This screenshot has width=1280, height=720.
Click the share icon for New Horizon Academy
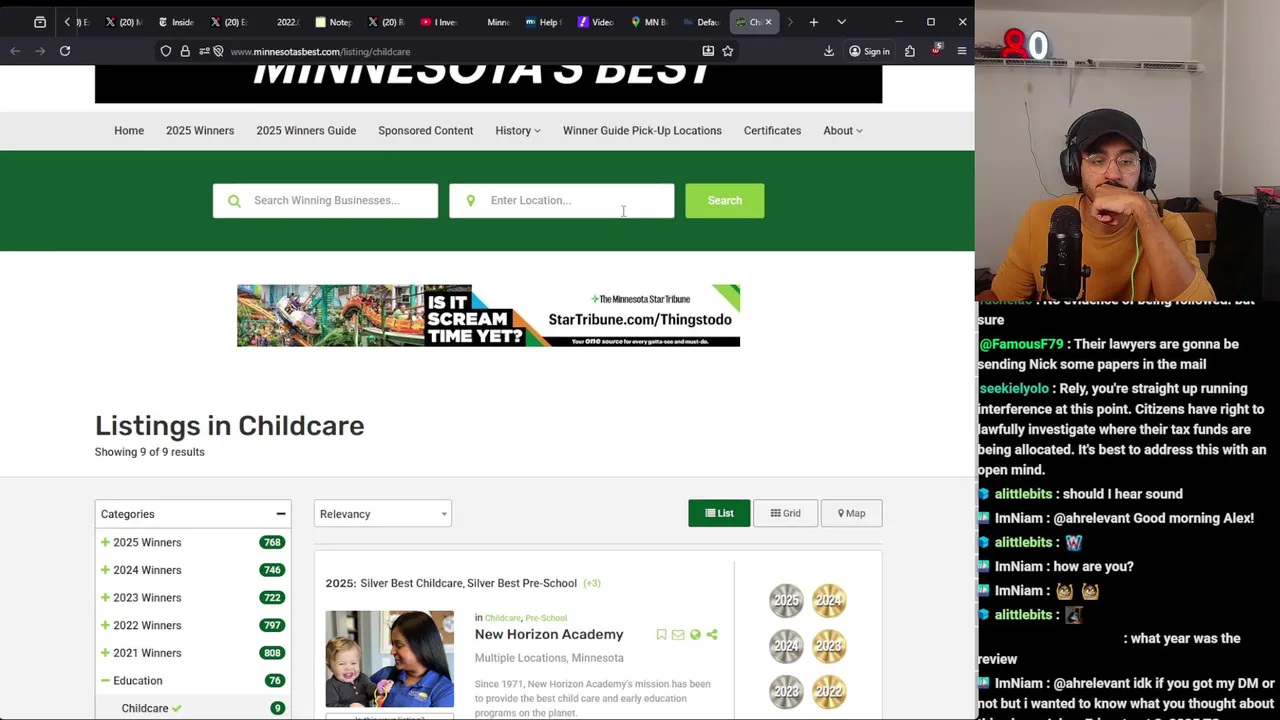coord(712,635)
